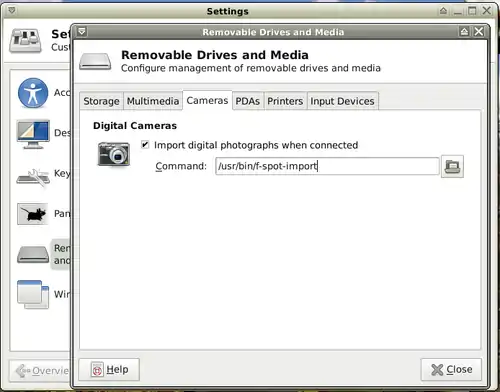The image size is (500, 392).
Task: Click the Help button
Action: click(x=109, y=369)
